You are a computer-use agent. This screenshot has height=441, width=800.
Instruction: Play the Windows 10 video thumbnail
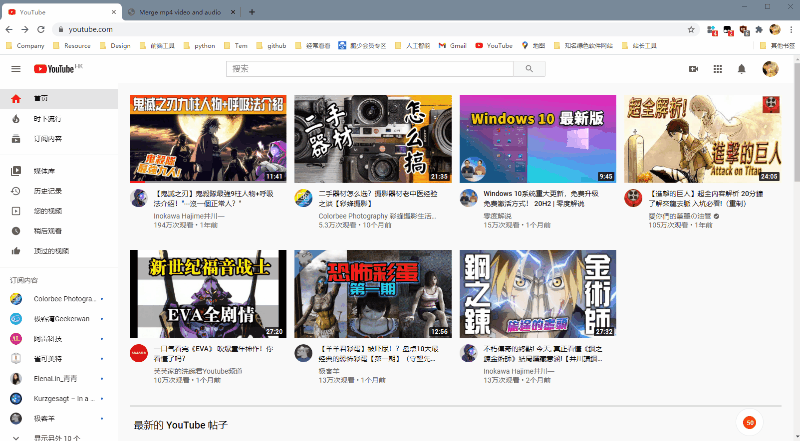tap(538, 138)
